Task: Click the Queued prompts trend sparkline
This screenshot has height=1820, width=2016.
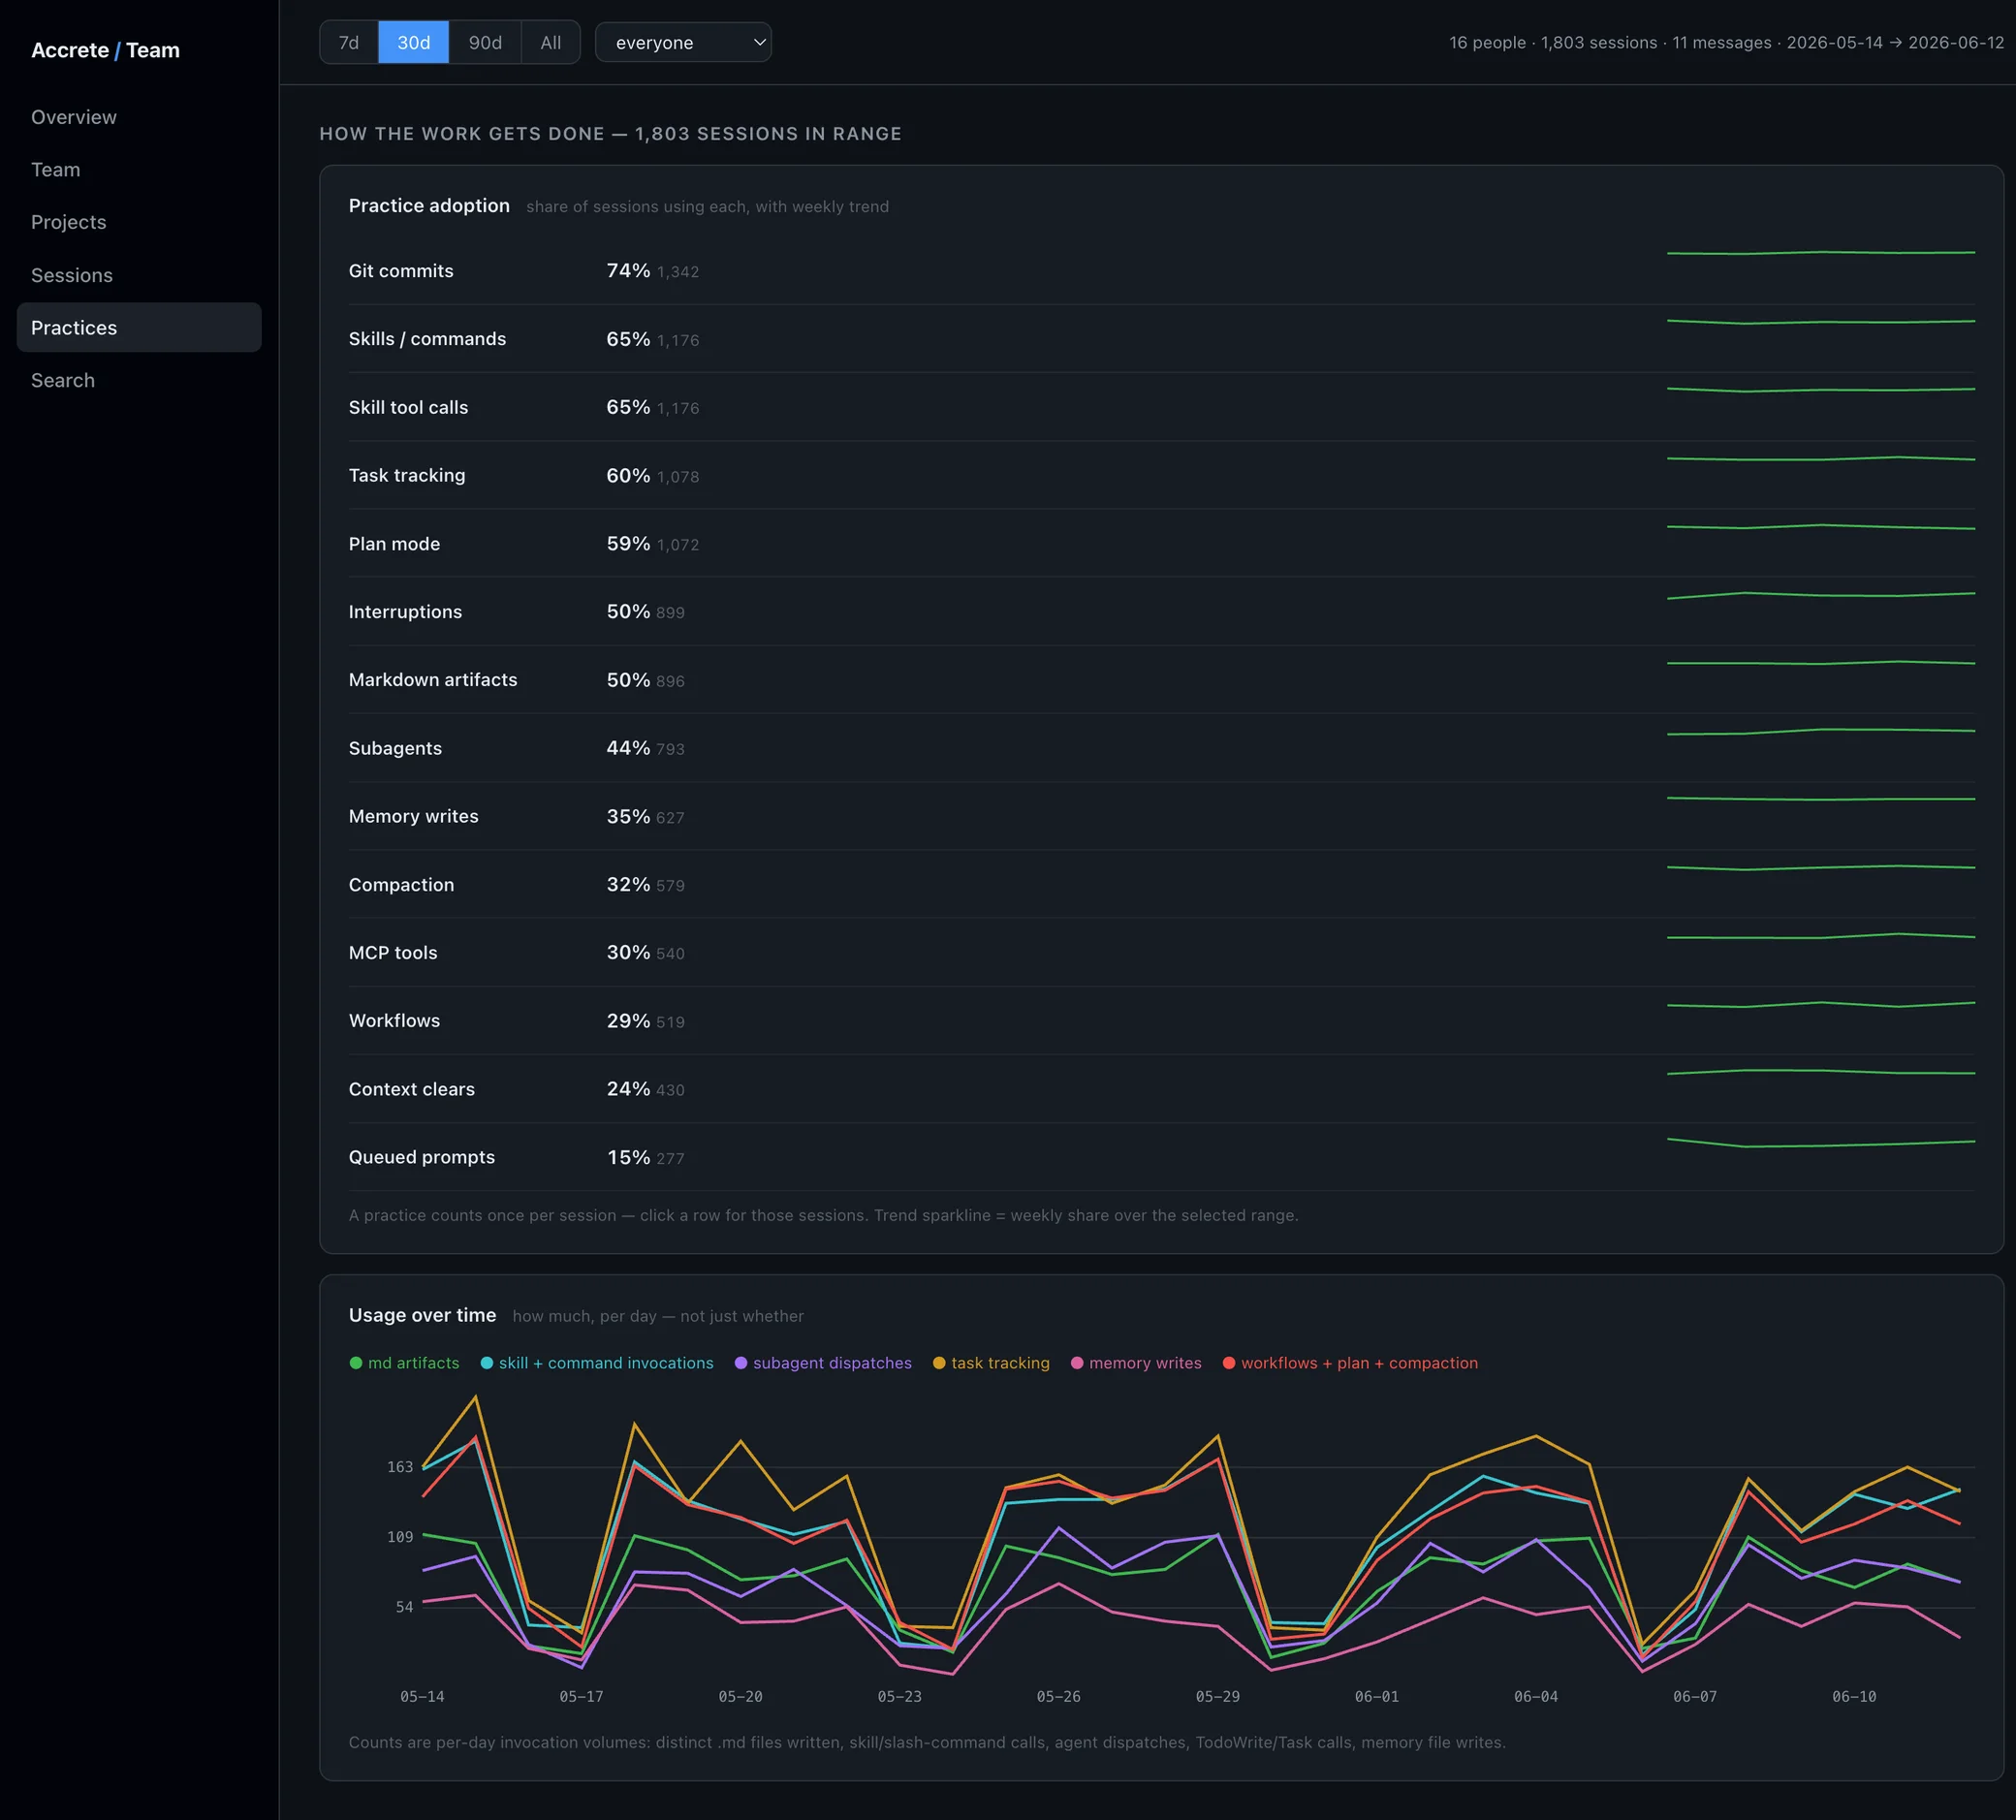Action: tap(1821, 1143)
